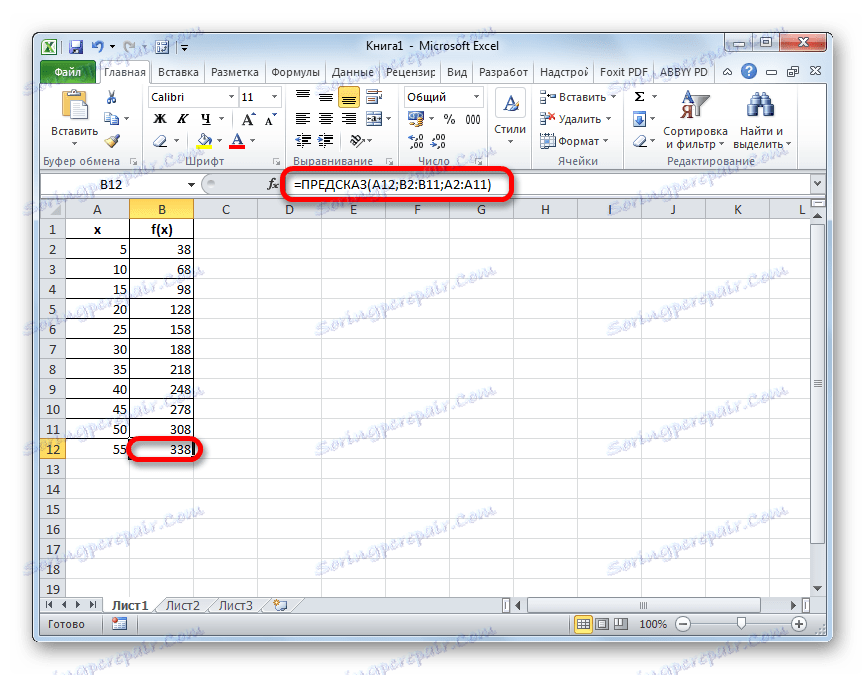Open the font size dropdown

pyautogui.click(x=273, y=96)
